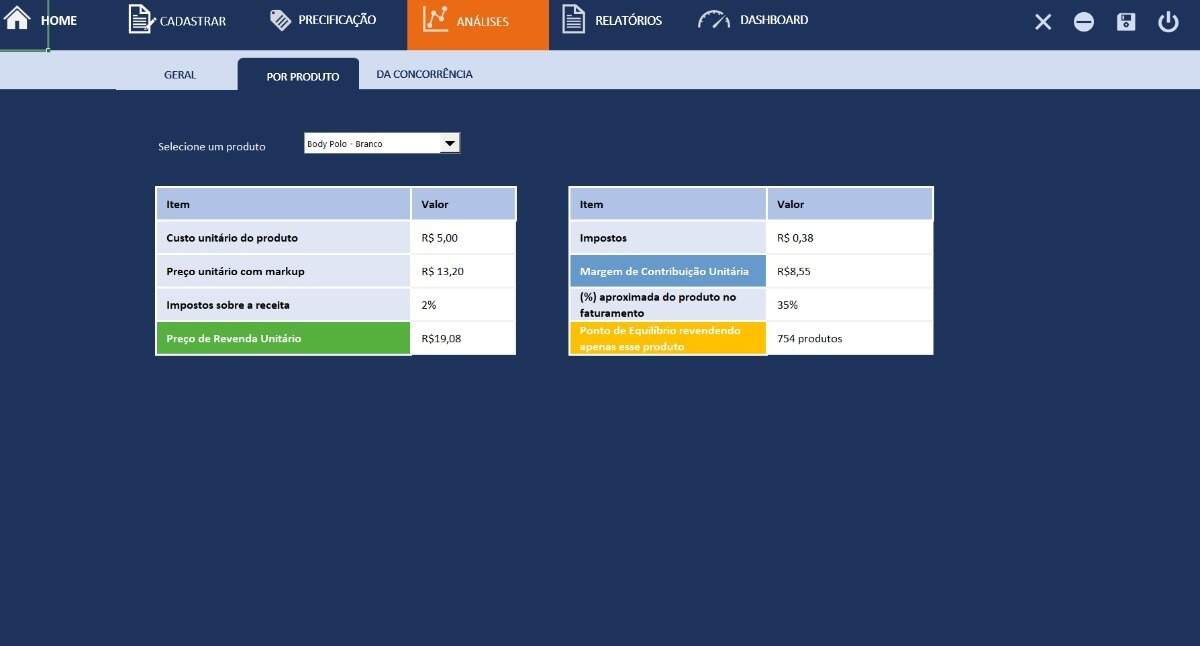The height and width of the screenshot is (646, 1200).
Task: Open Relatórios report page icon
Action: point(573,20)
